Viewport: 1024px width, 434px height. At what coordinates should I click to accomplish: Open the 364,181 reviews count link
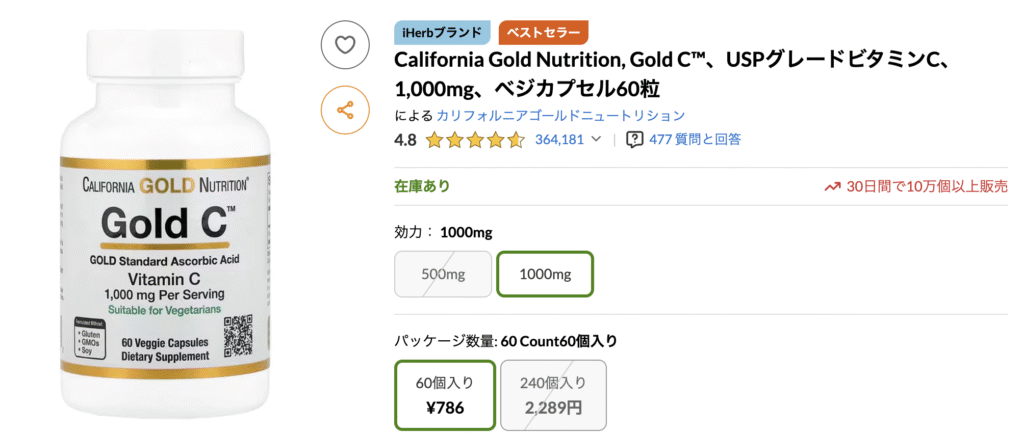[559, 140]
